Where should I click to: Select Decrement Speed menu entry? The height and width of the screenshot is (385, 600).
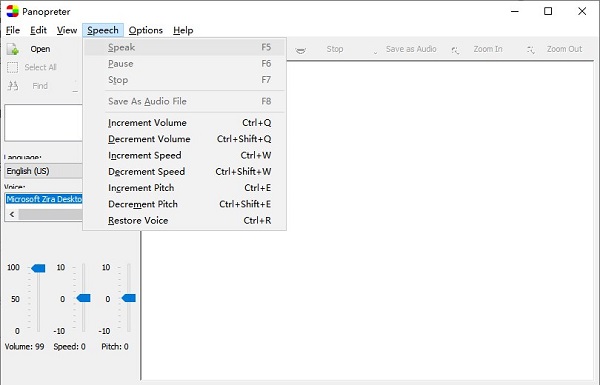tap(184, 171)
